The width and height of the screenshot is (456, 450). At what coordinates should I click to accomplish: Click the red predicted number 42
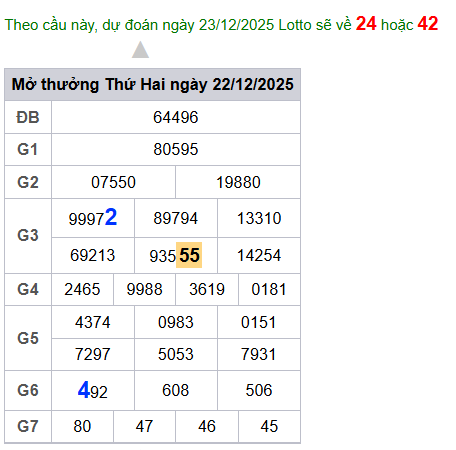428,24
